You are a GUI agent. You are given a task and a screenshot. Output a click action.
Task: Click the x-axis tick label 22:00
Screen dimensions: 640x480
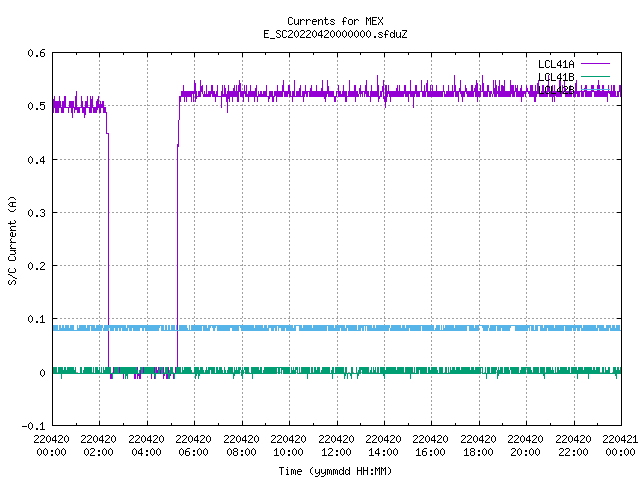[x=573, y=452]
